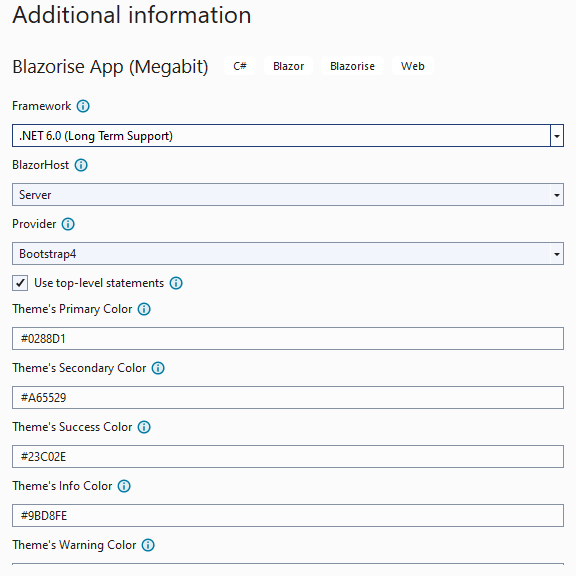Click the Theme's Secondary Color info icon
Screen dimensions: 576x576
158,368
